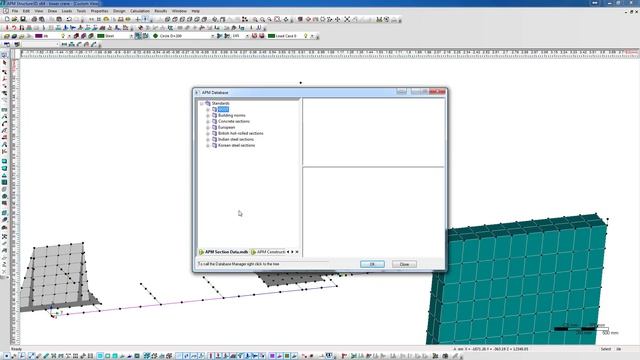This screenshot has width=640, height=360.
Task: Click the Open file icon
Action: 15,19
